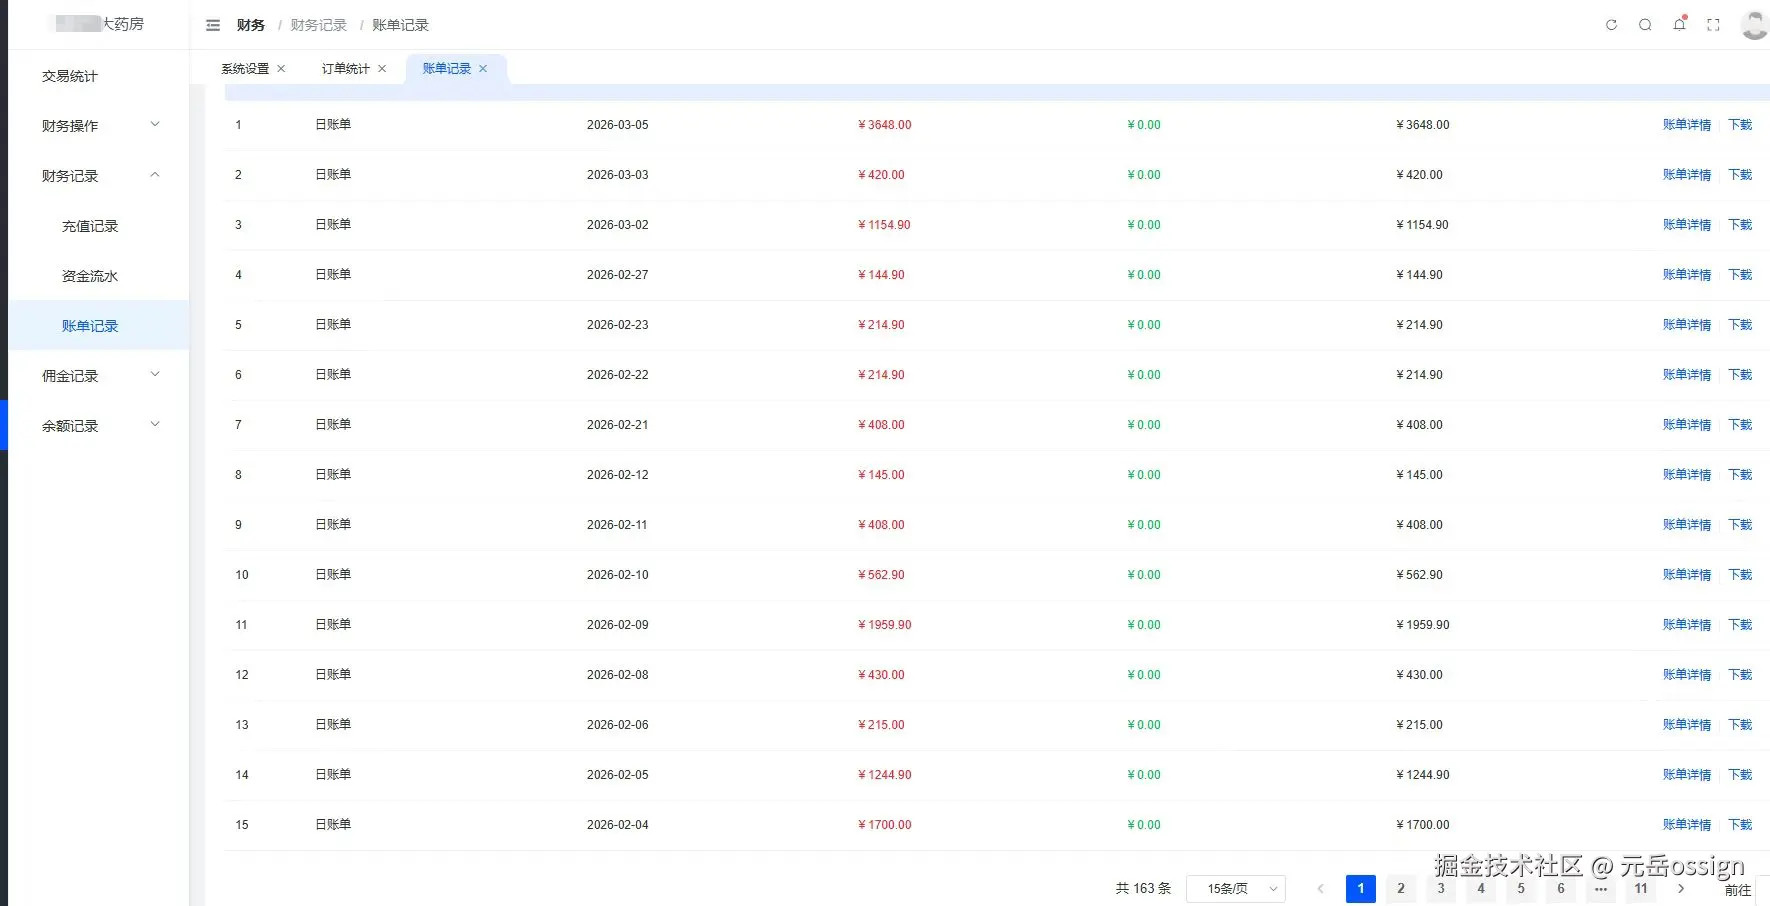Open 账单详情 for 2026-02-27 bill
The width and height of the screenshot is (1770, 906).
coord(1687,275)
